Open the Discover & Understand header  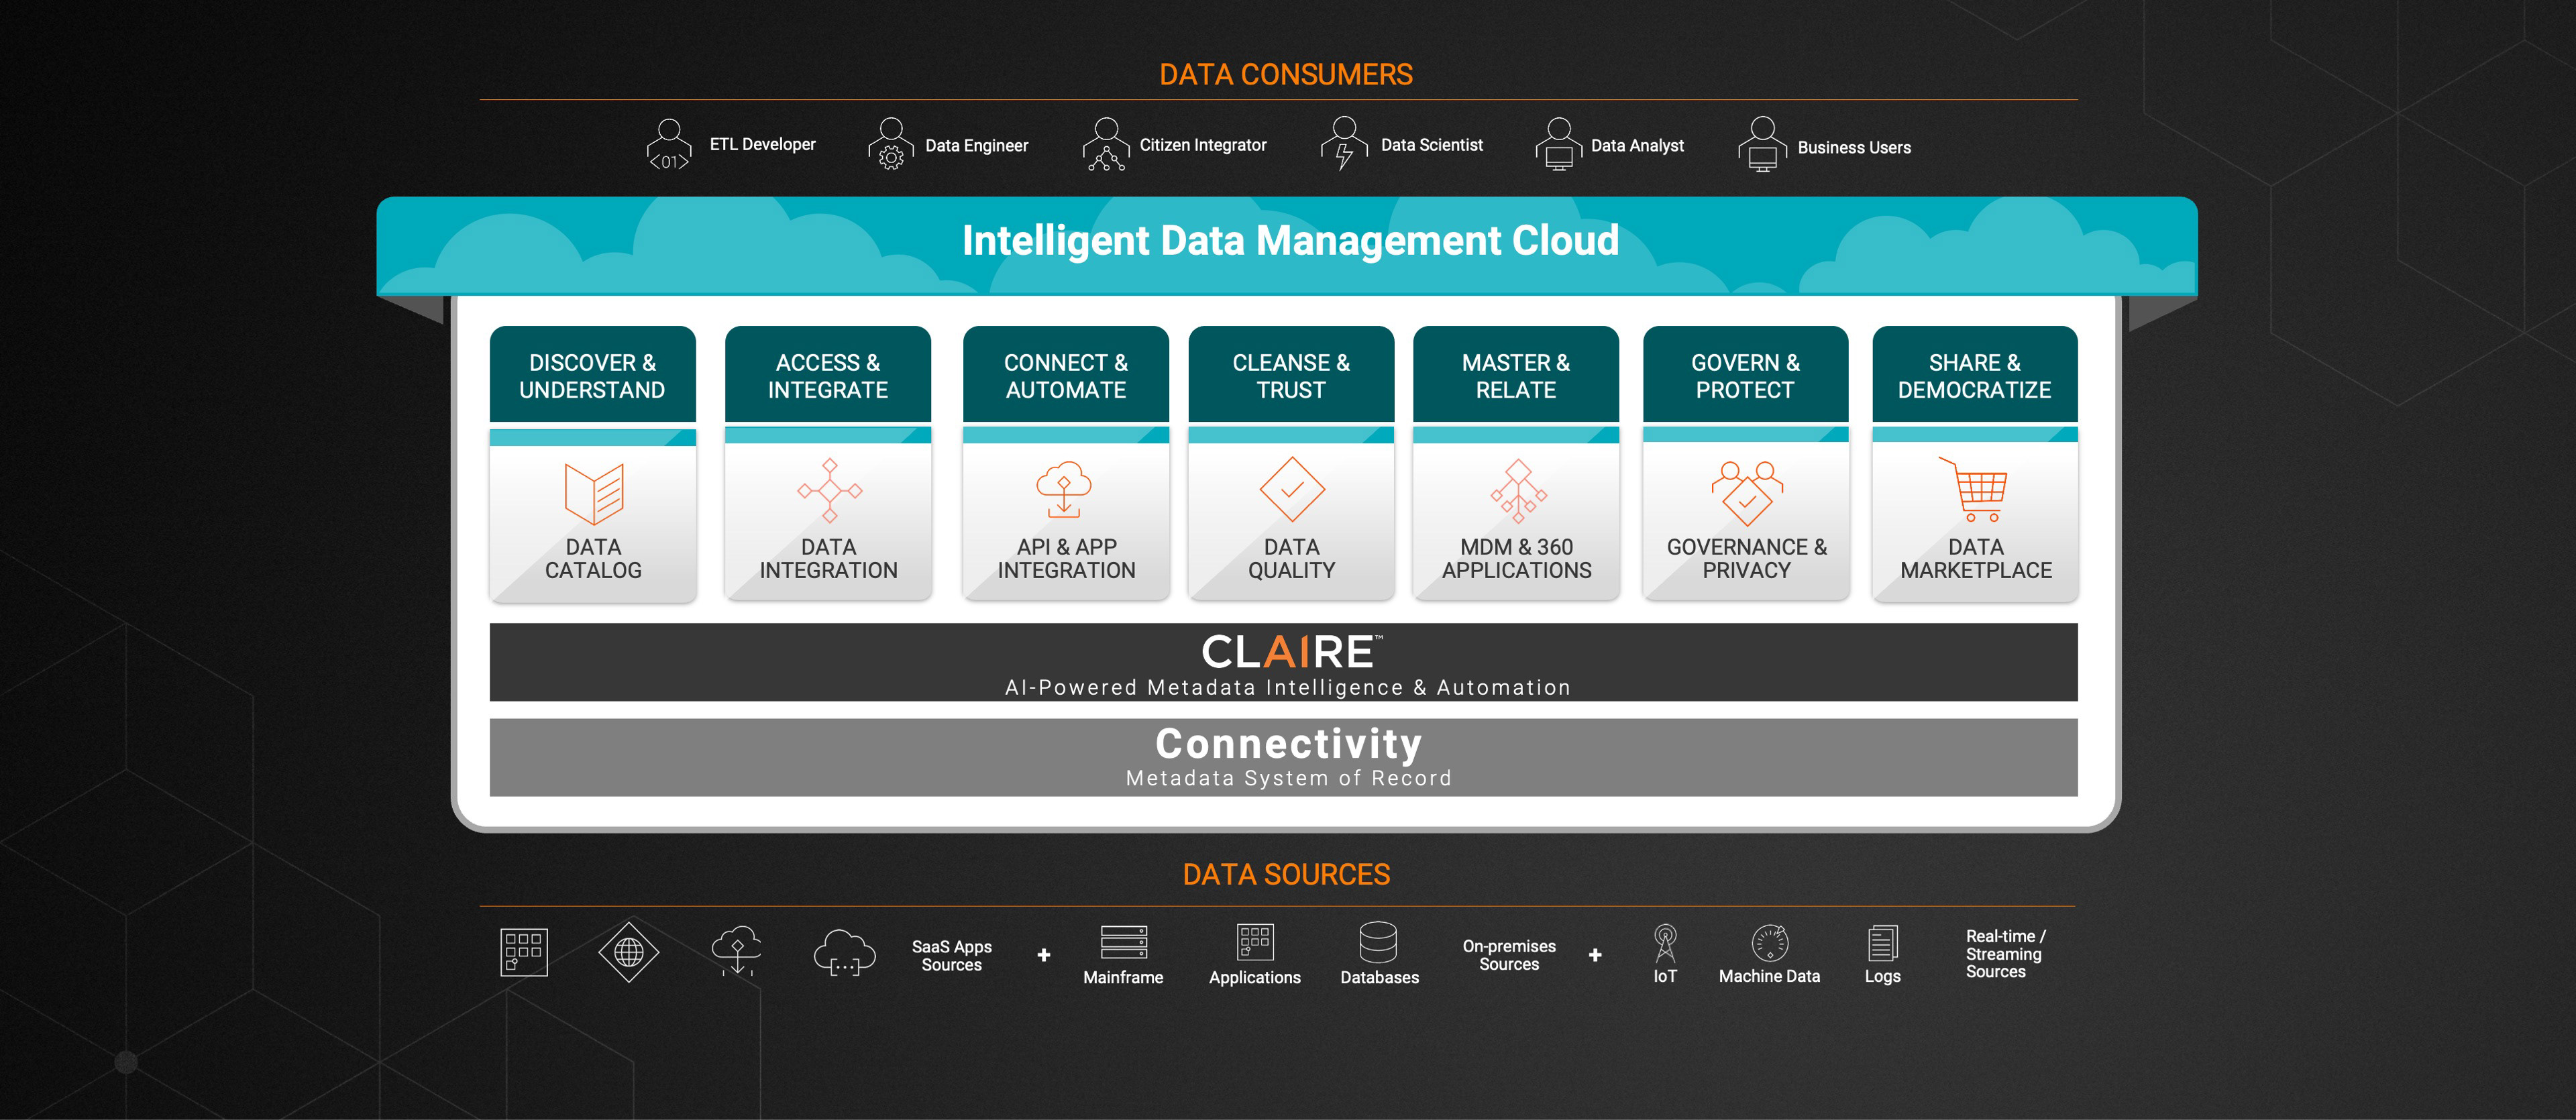pyautogui.click(x=592, y=376)
